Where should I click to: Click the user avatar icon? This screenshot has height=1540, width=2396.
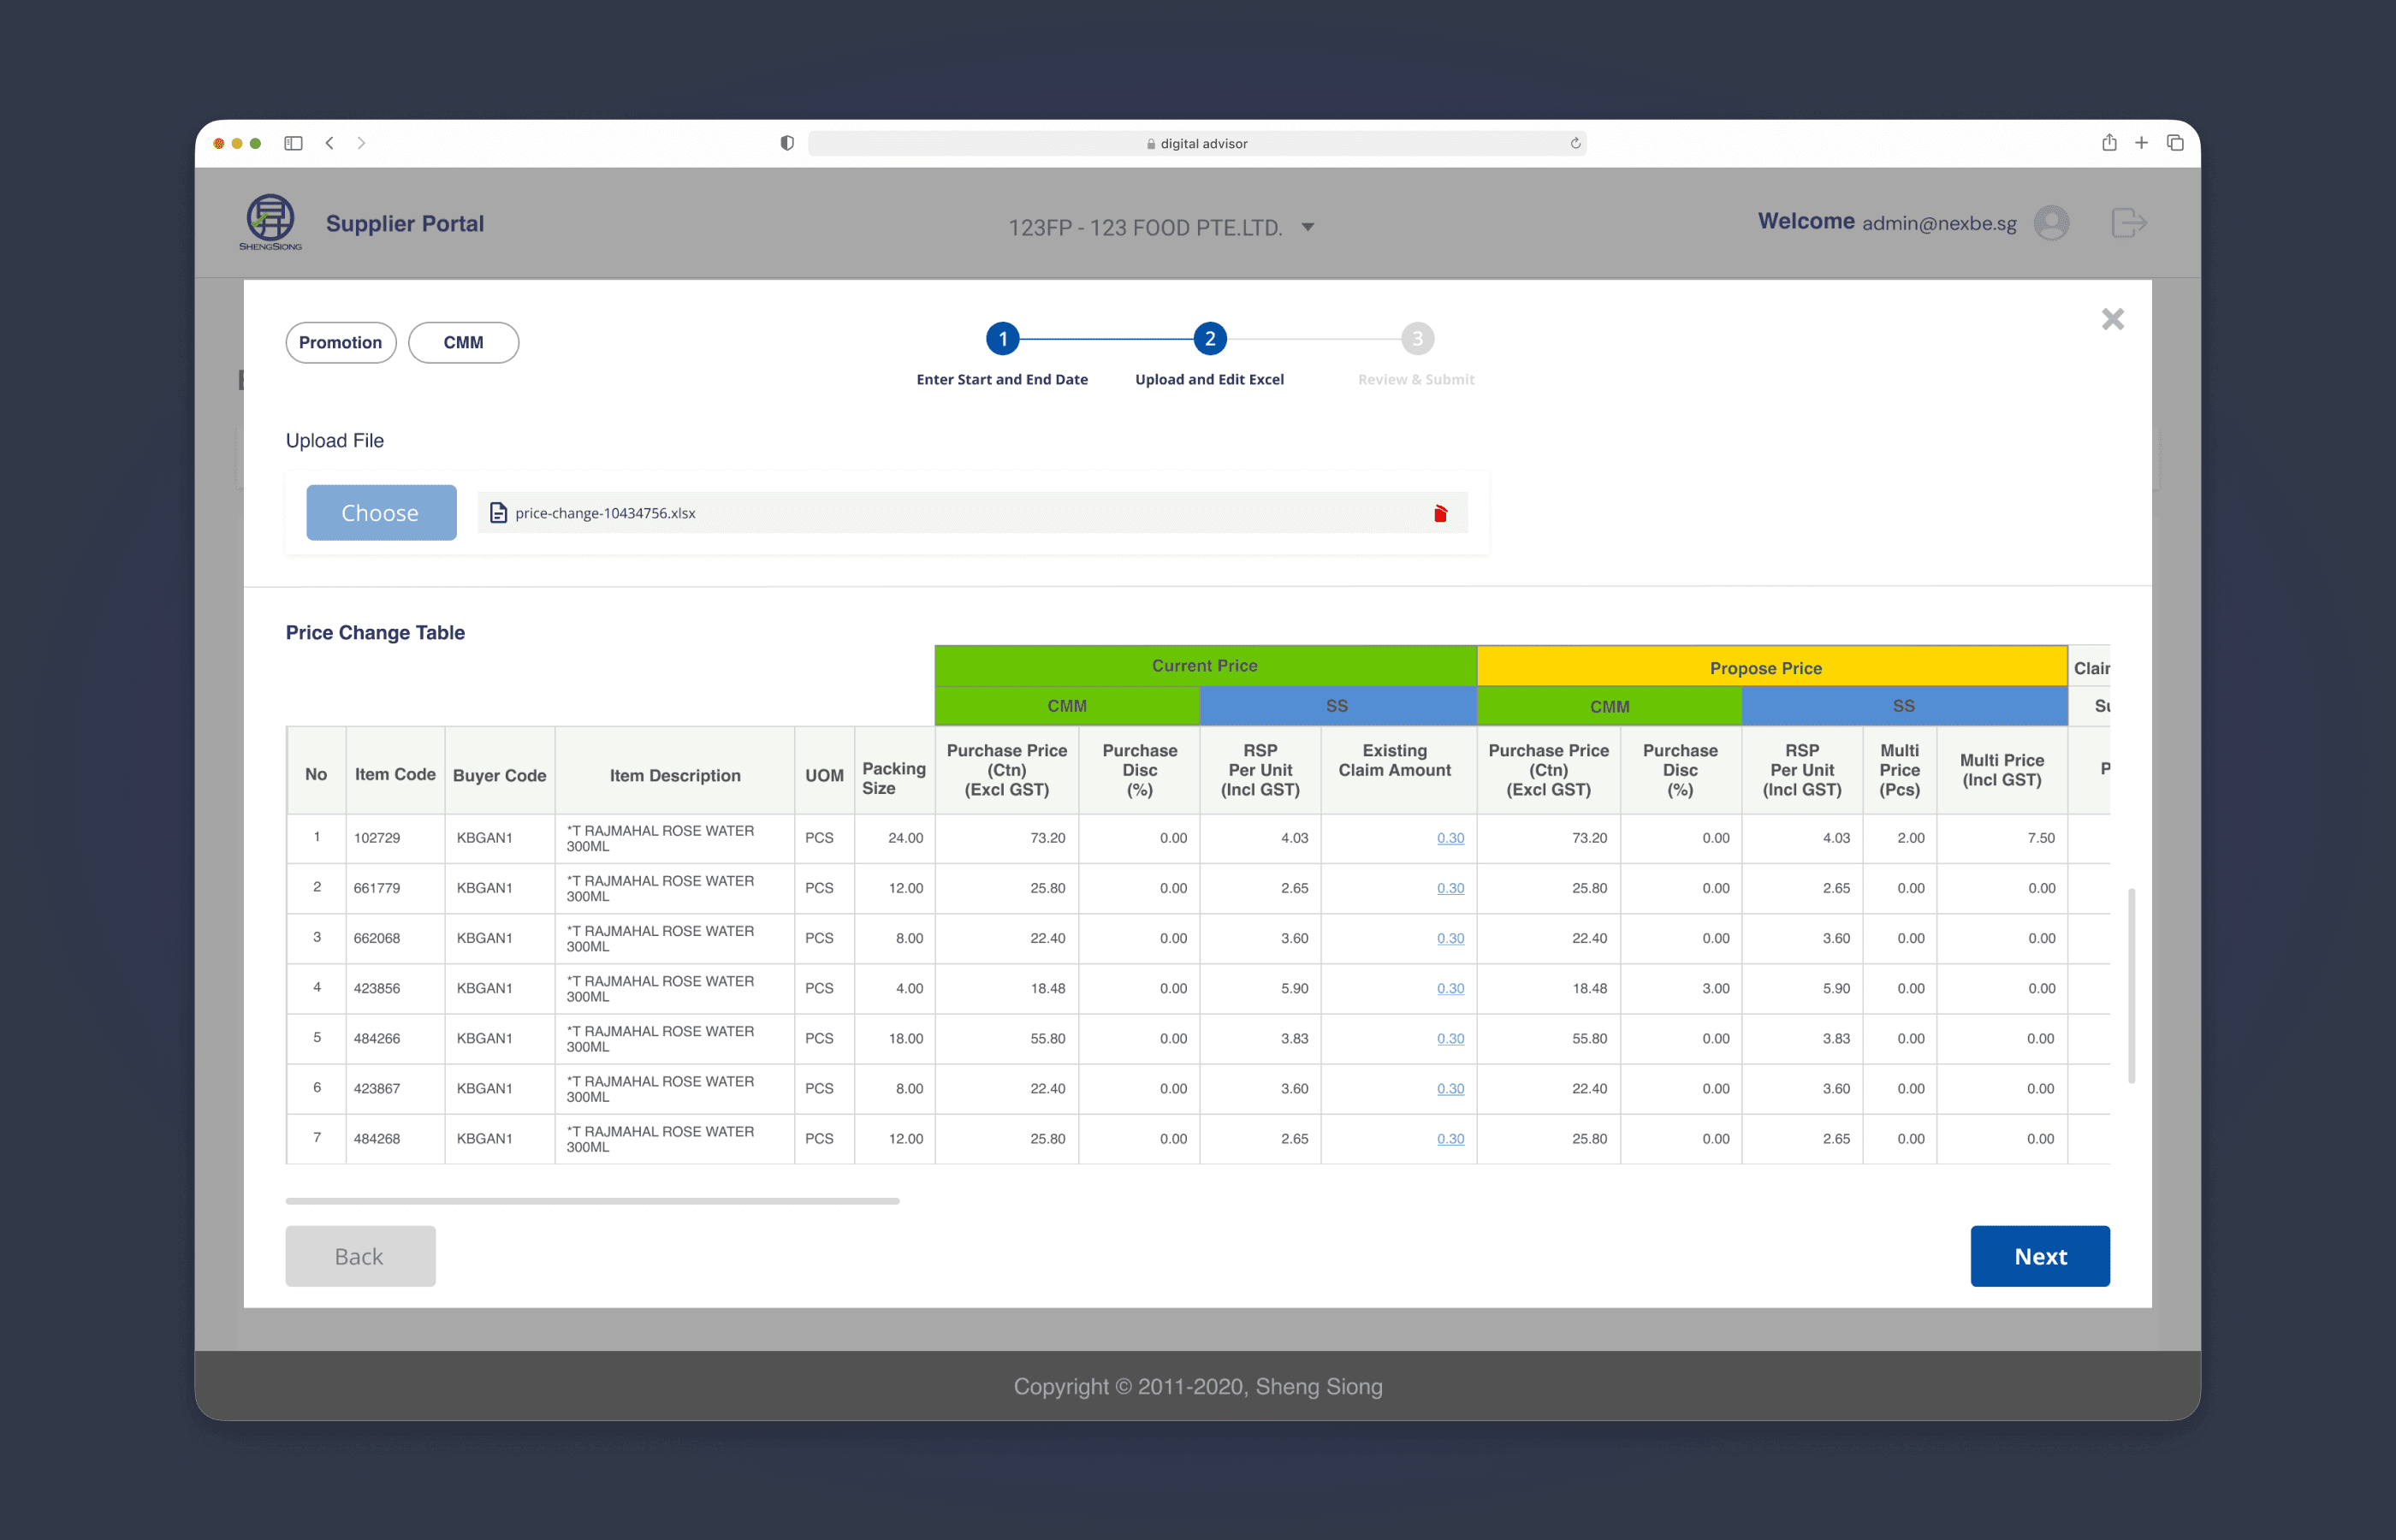coord(2051,222)
